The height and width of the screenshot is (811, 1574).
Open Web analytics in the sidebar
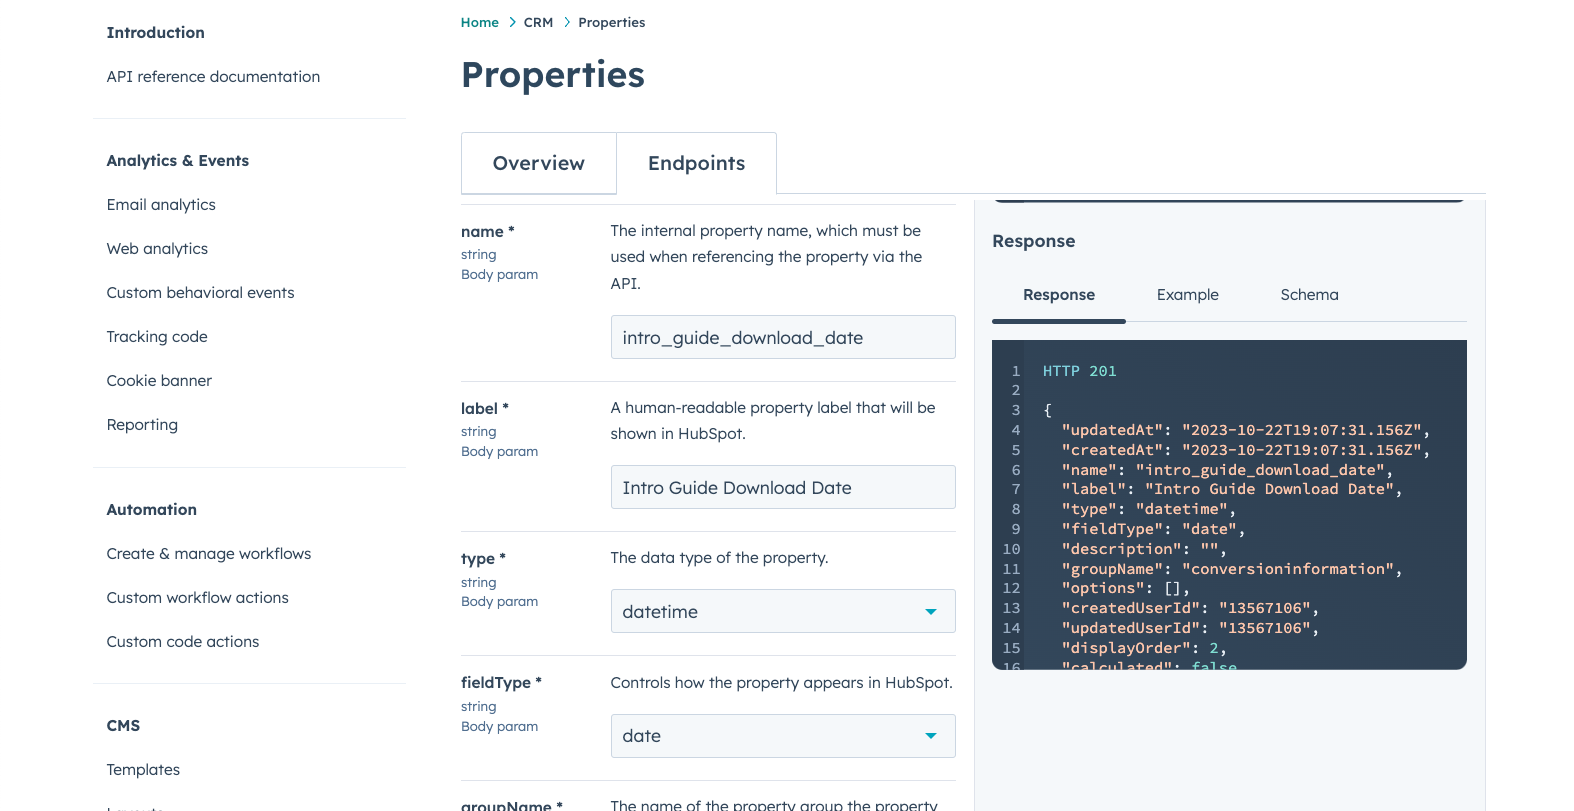[157, 249]
